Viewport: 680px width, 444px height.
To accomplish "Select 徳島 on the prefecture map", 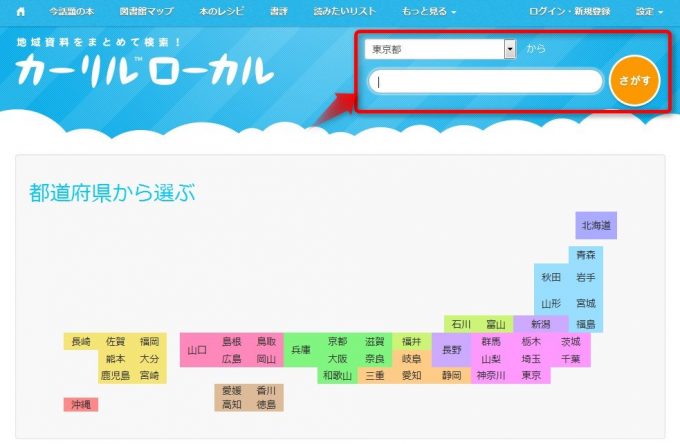I will (266, 405).
